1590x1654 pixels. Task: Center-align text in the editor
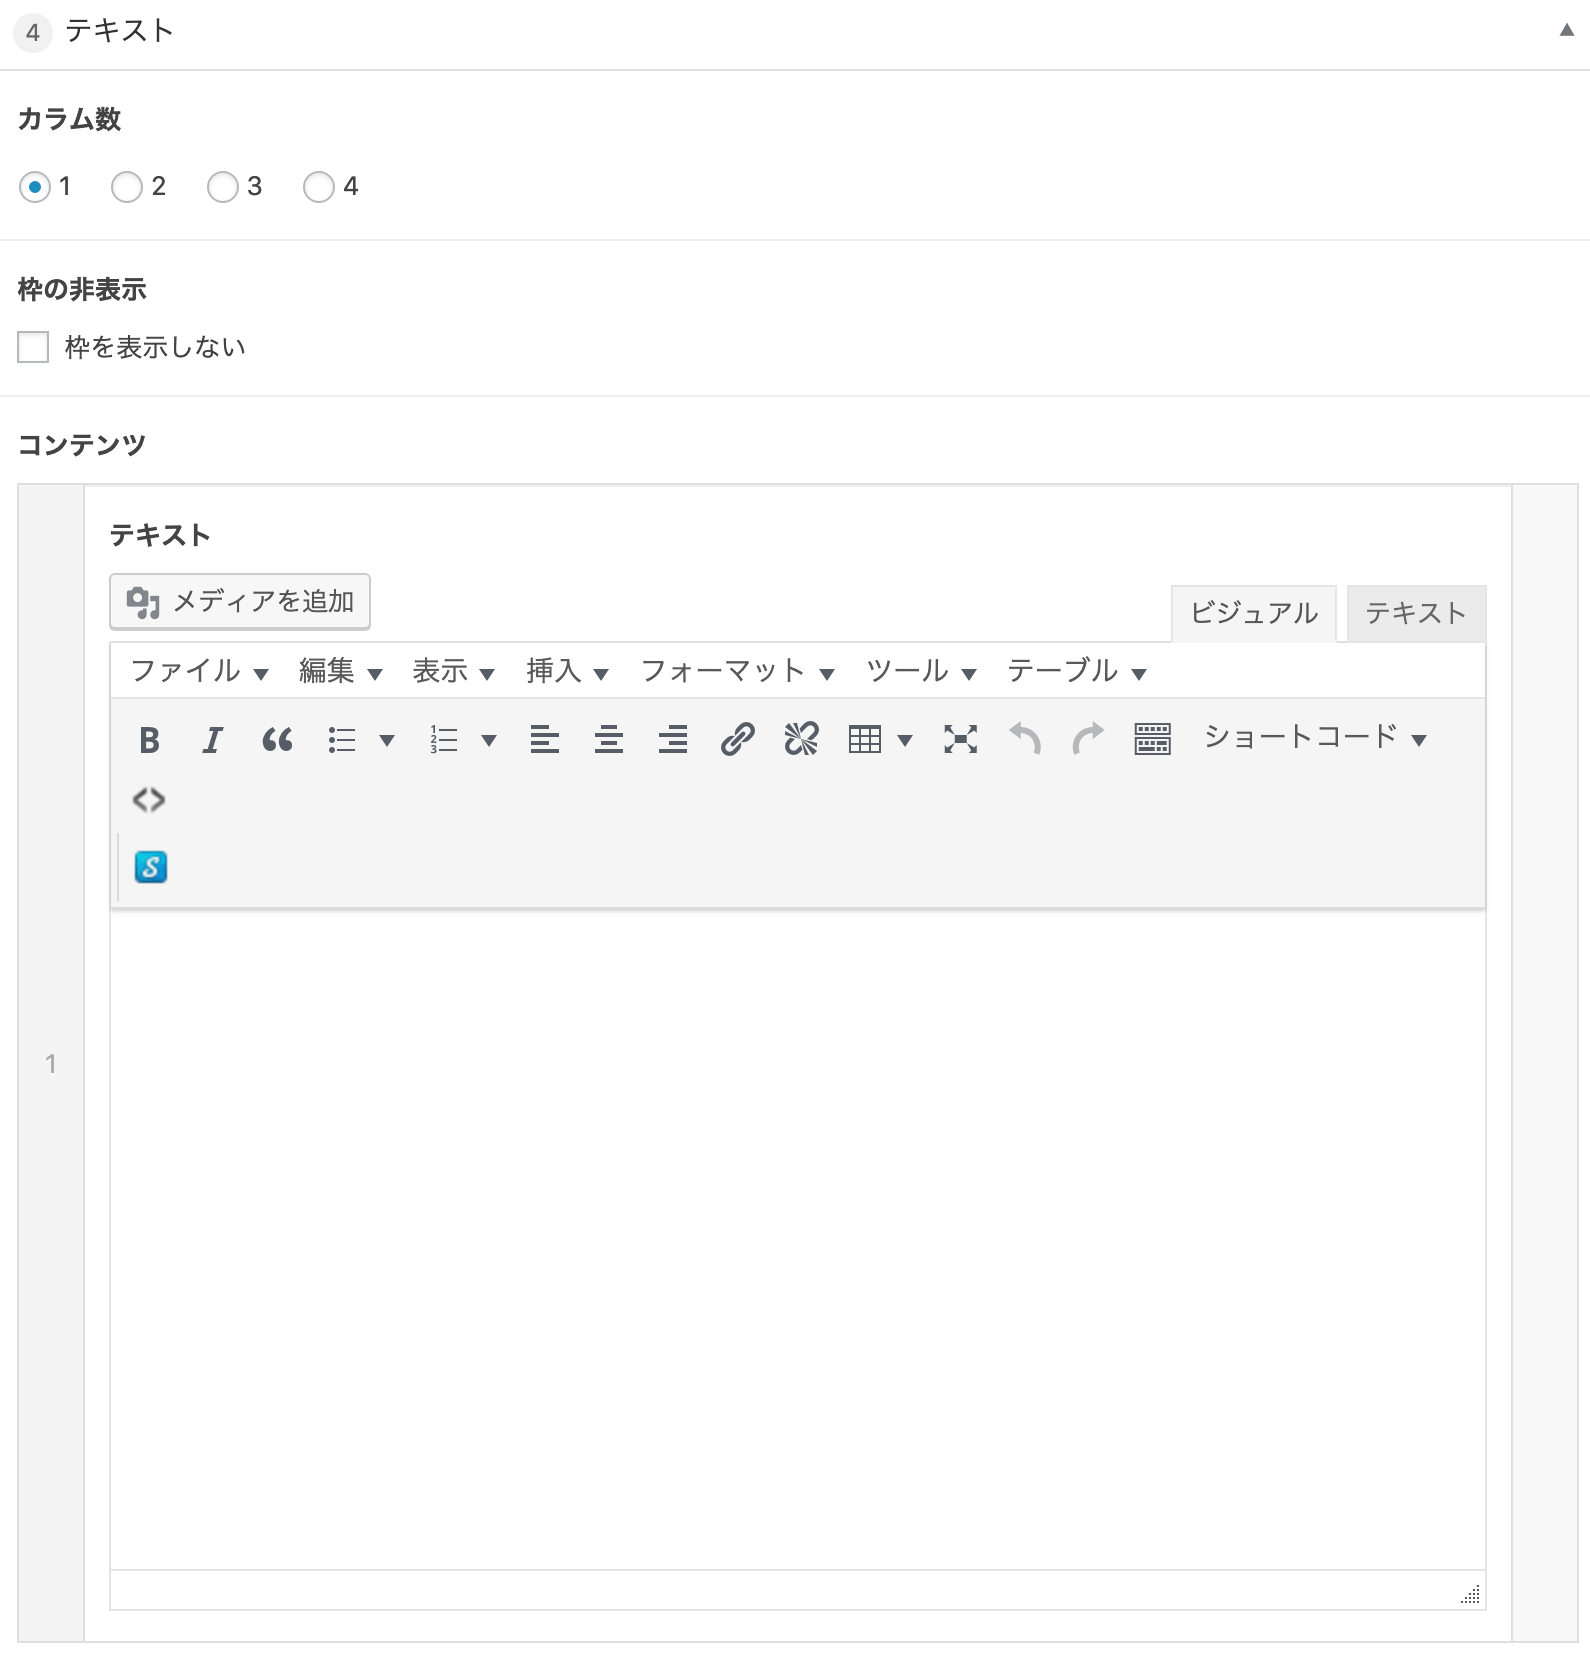point(608,740)
